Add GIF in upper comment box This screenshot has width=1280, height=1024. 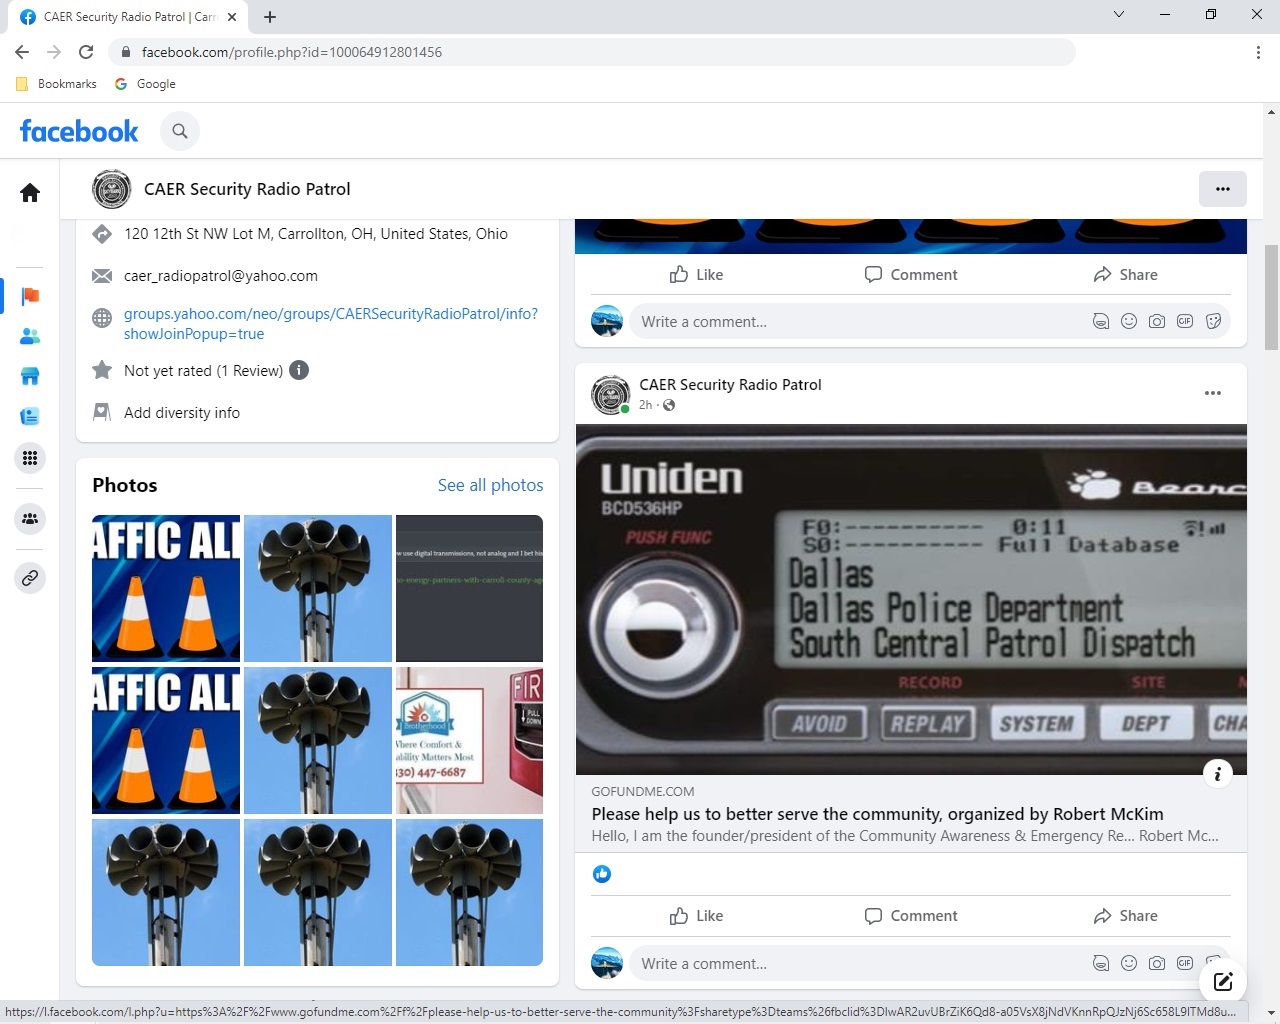point(1185,322)
